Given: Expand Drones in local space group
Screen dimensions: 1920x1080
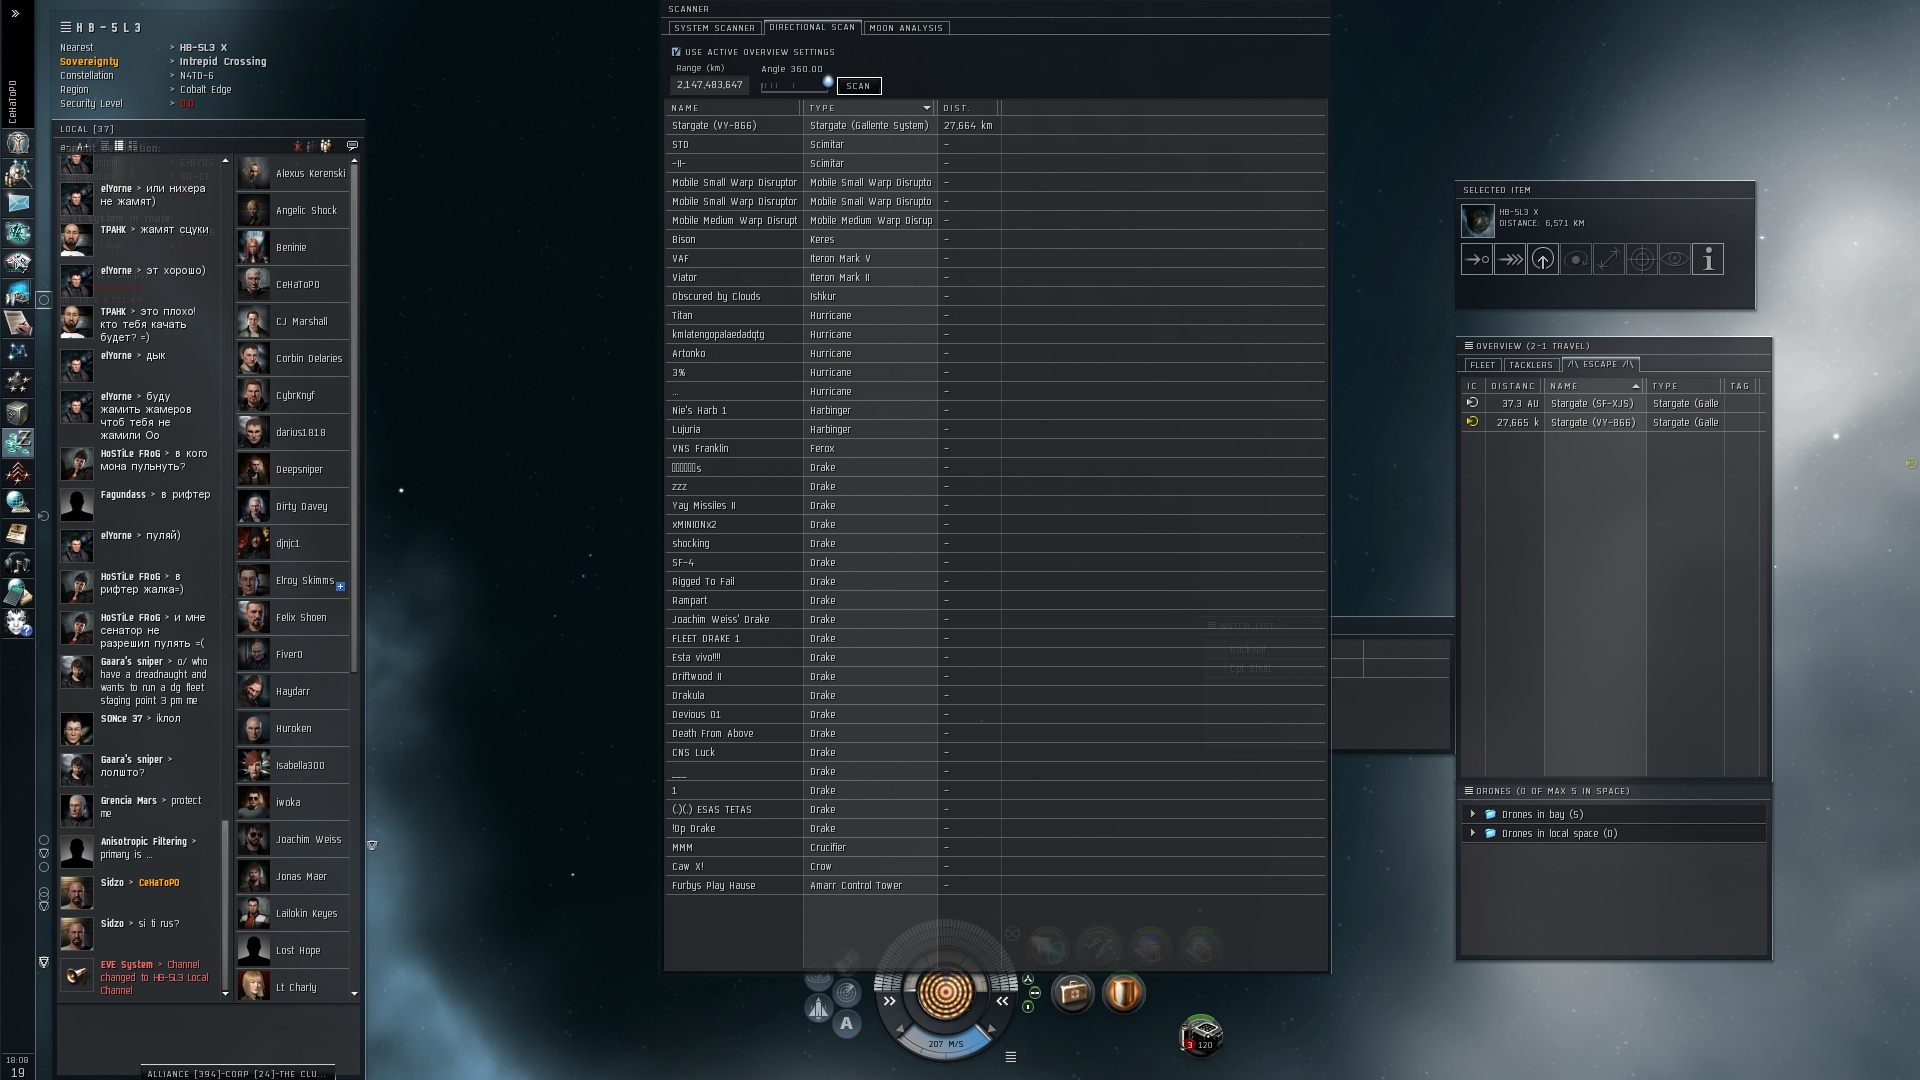Looking at the screenshot, I should (1472, 833).
